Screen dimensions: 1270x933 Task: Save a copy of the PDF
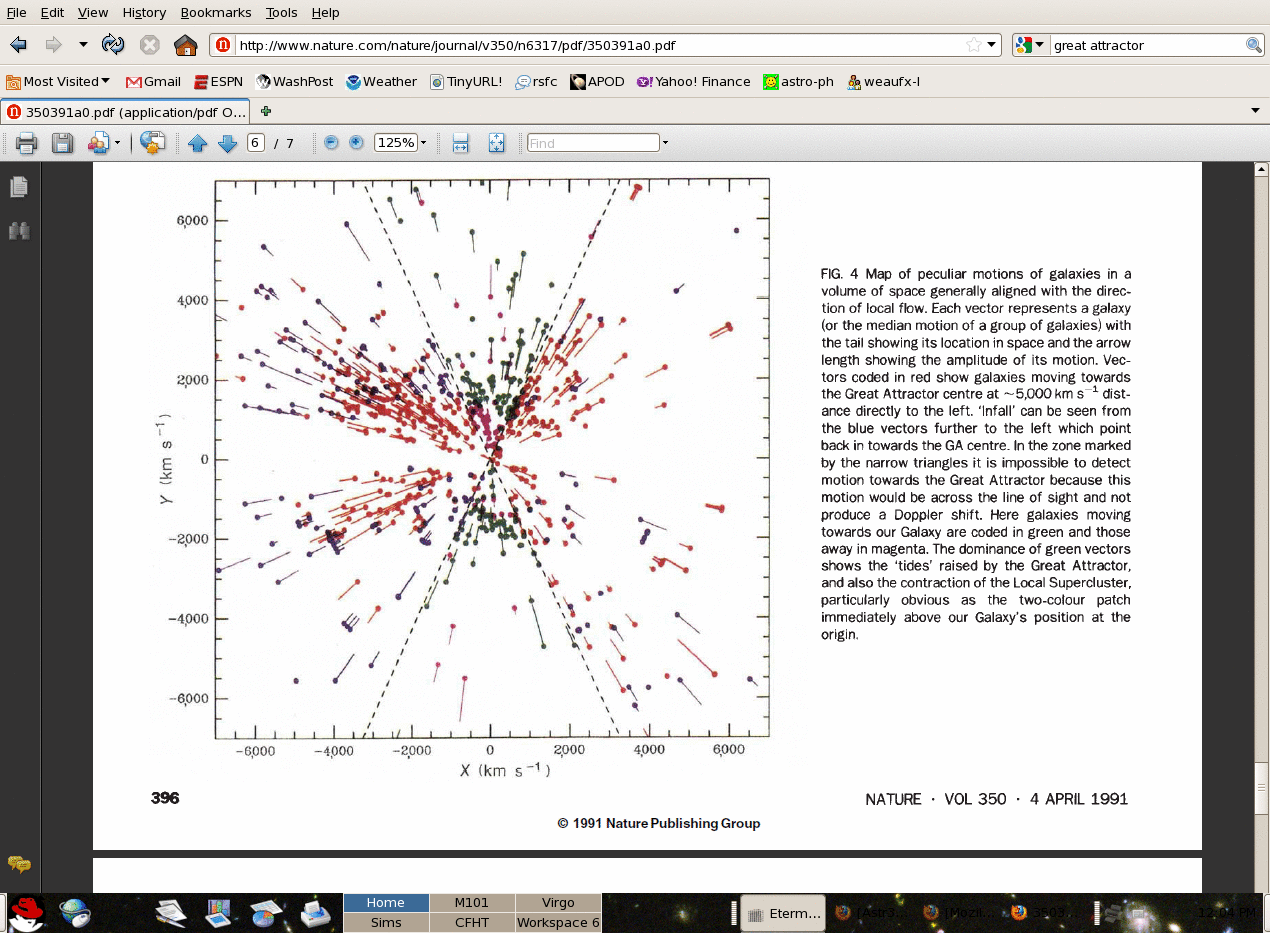(62, 143)
